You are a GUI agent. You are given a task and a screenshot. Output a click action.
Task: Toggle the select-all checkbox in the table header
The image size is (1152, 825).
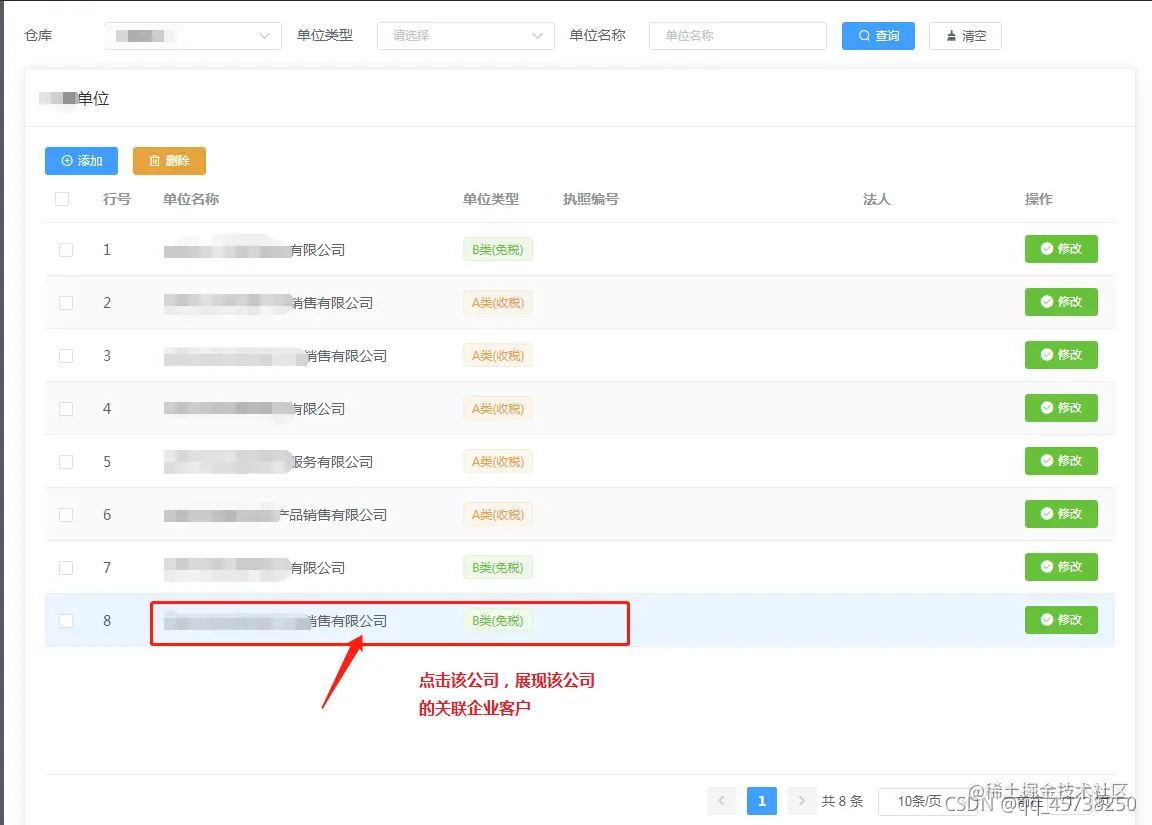coord(62,198)
